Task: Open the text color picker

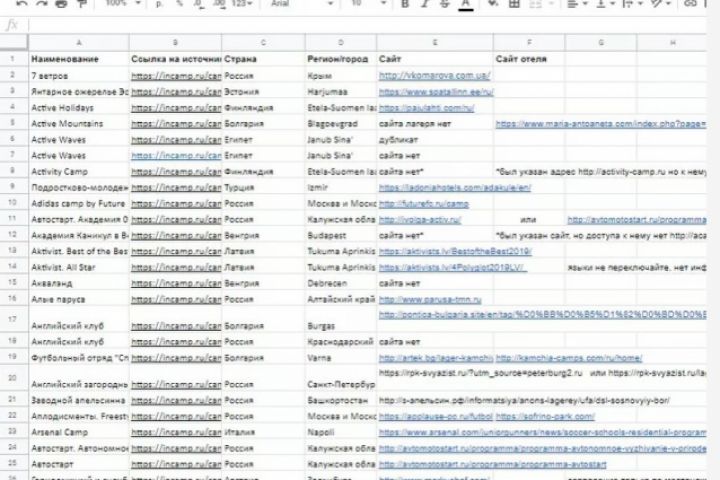Action: [x=466, y=4]
